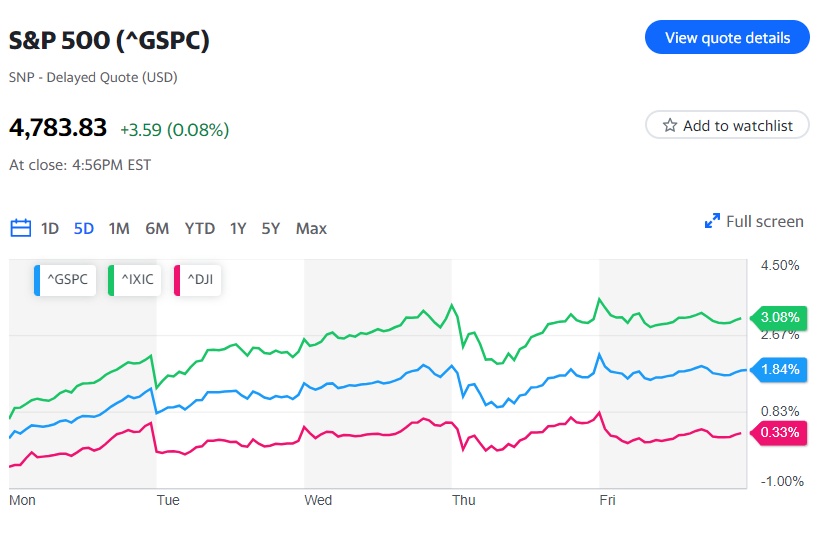Click the calendar date range icon
This screenshot has height=542, width=820.
20,228
